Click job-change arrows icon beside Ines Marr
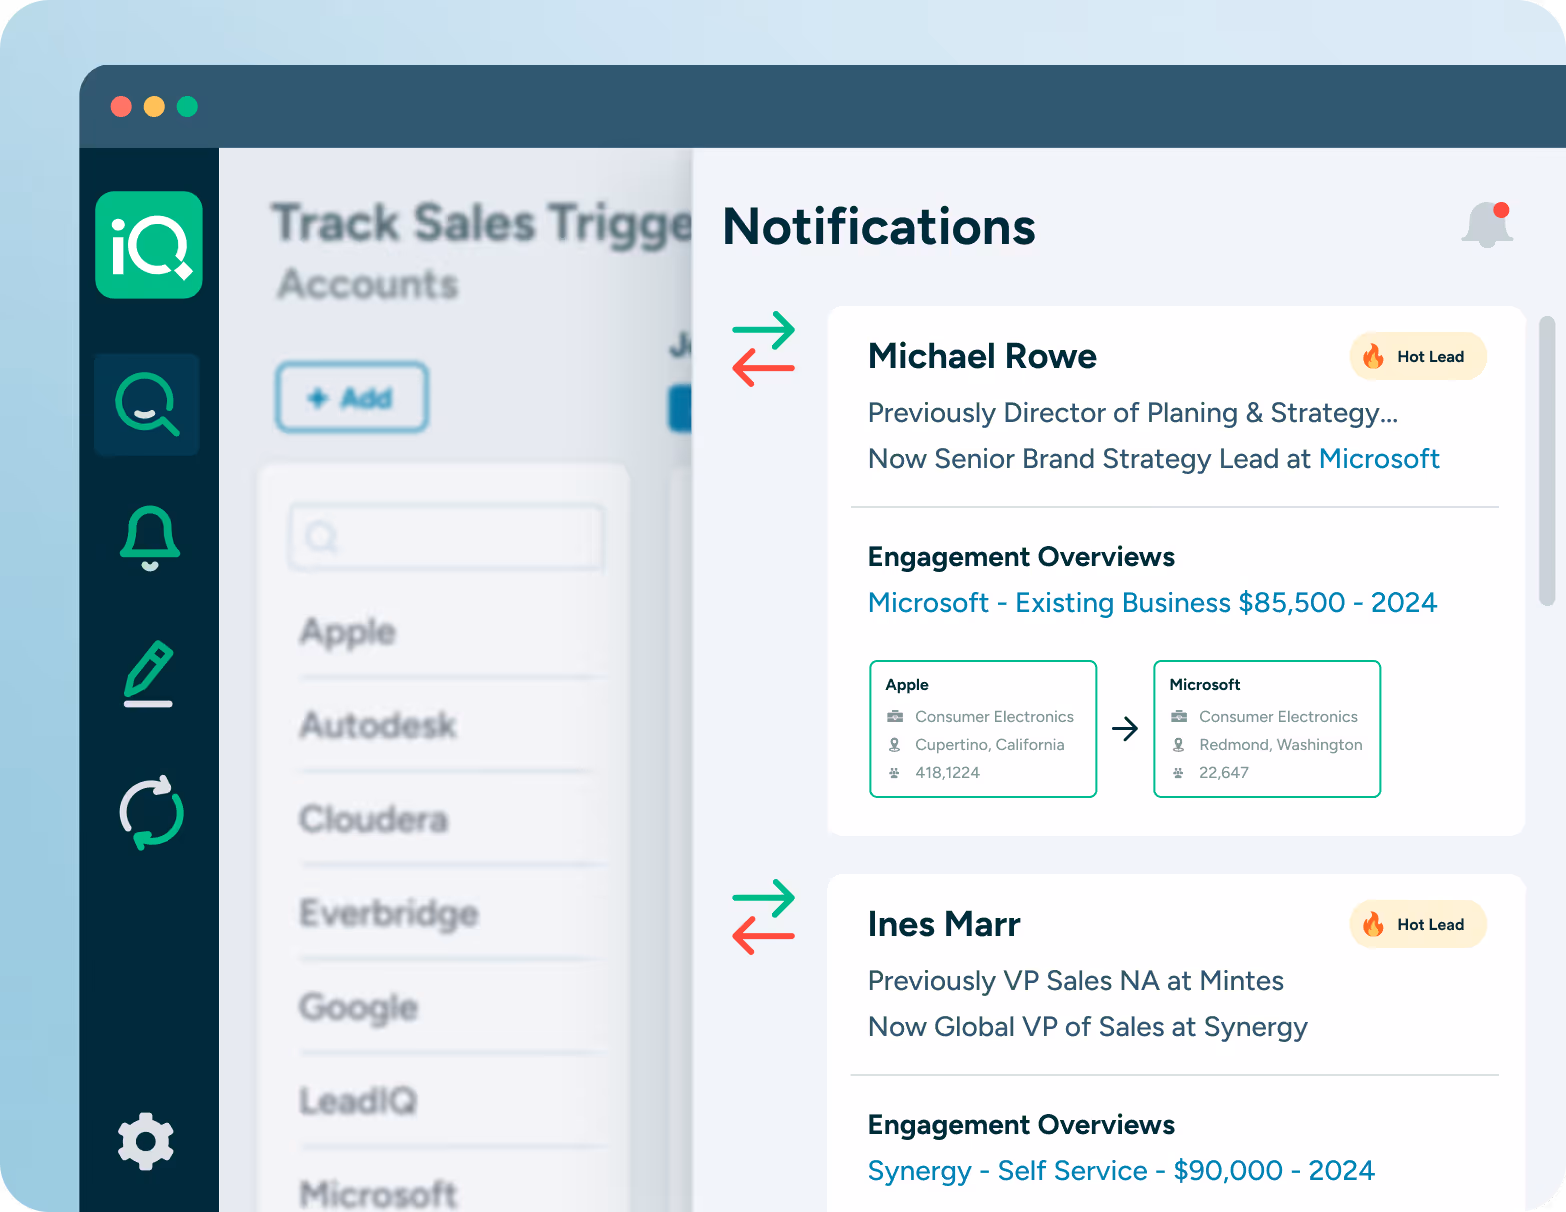 click(x=763, y=917)
